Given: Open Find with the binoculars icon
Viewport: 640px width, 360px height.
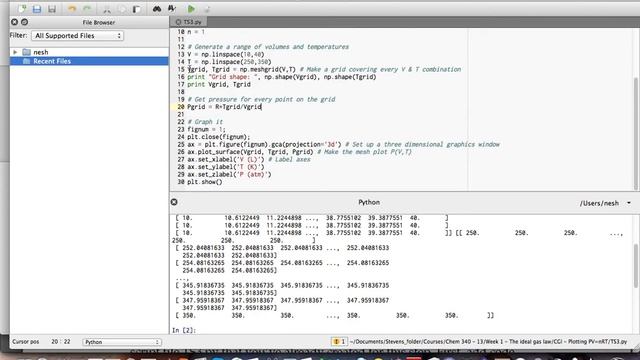Looking at the screenshot, I should [x=157, y=9].
